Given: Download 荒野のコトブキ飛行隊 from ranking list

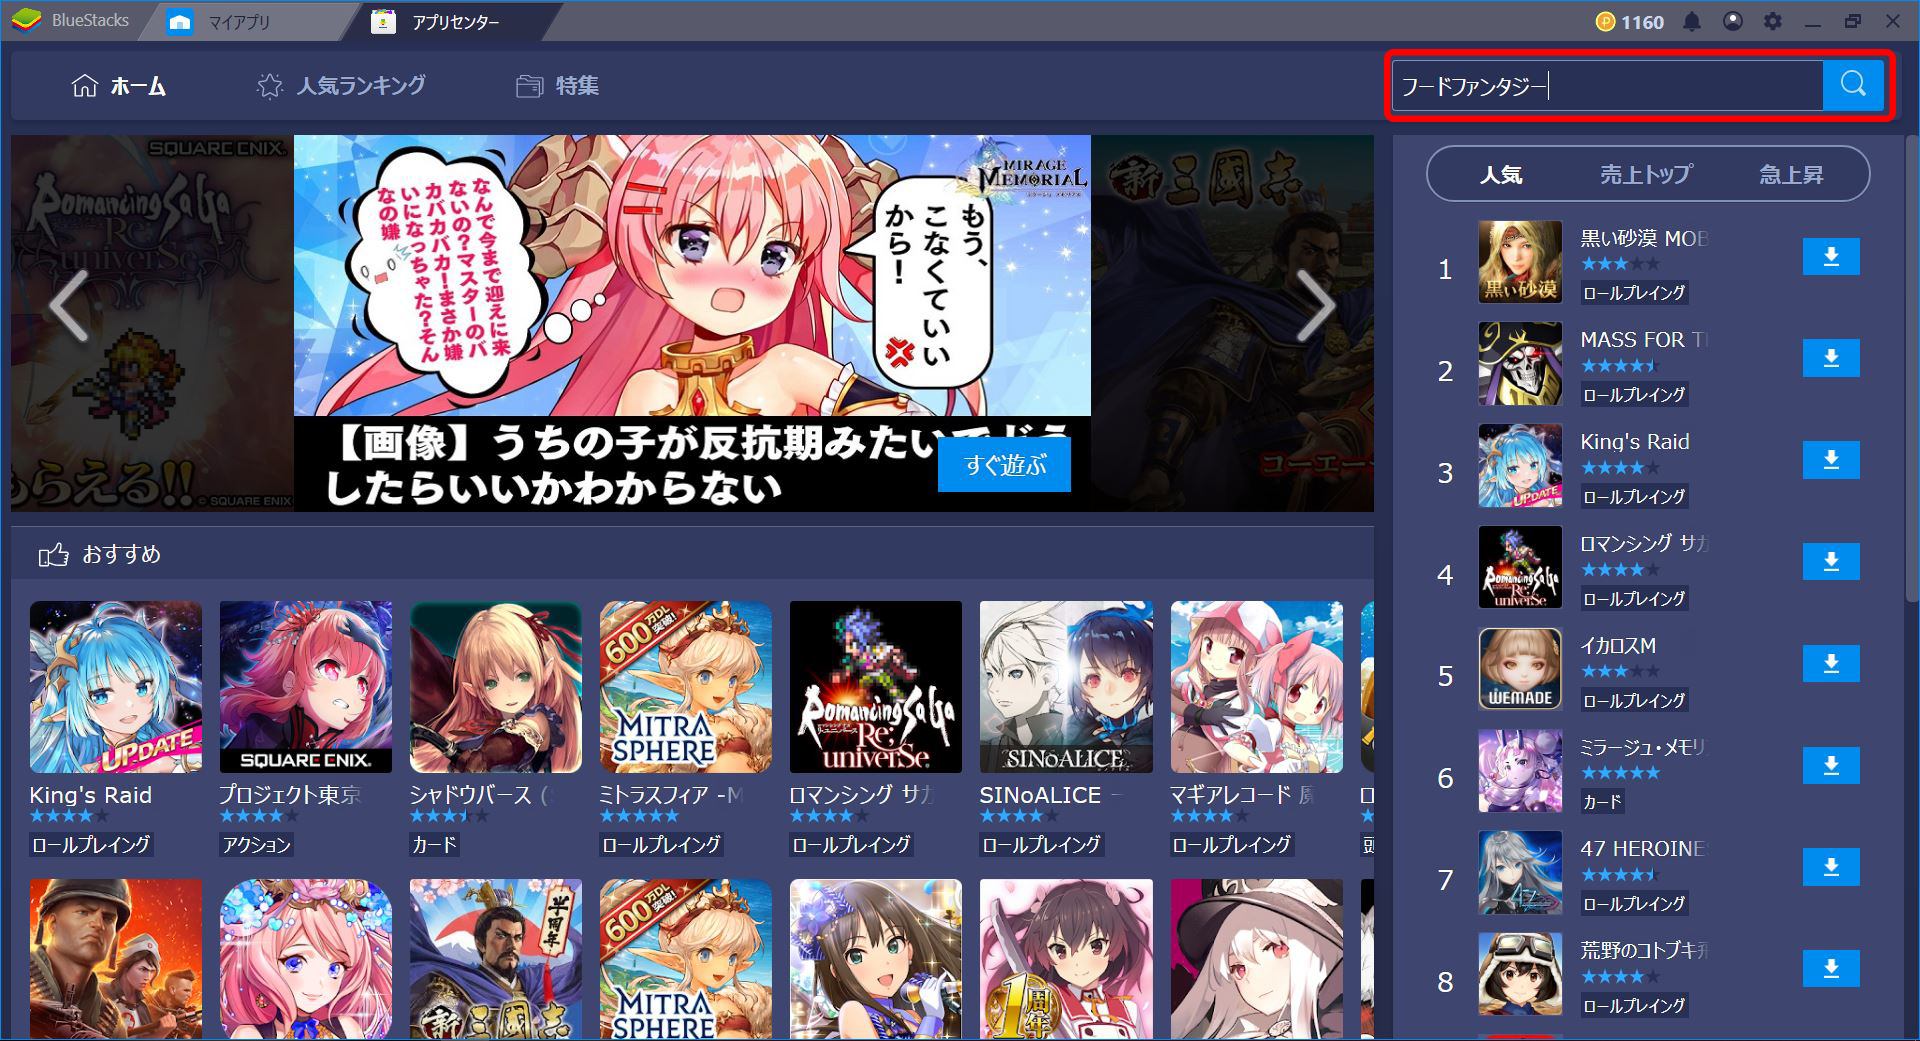Looking at the screenshot, I should (x=1831, y=968).
